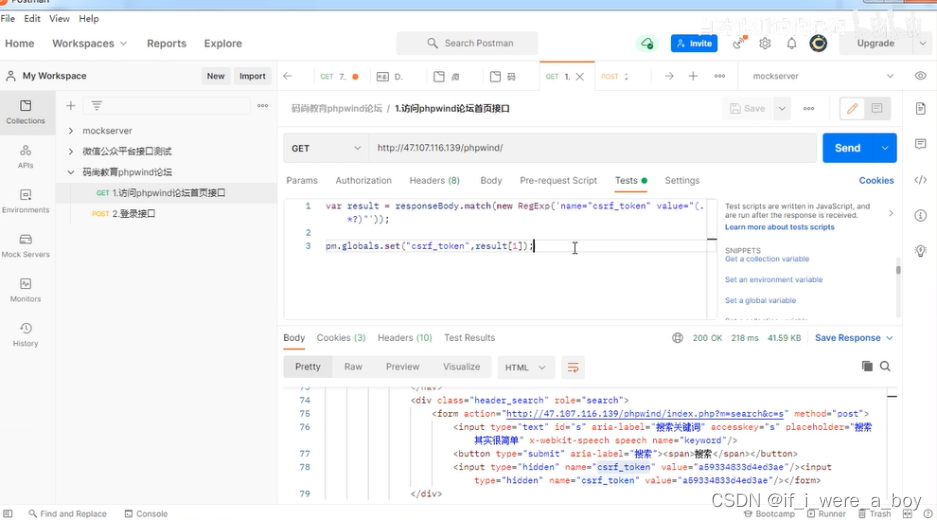The width and height of the screenshot is (937, 520).
Task: Click the plus icon to create collection
Action: point(71,106)
